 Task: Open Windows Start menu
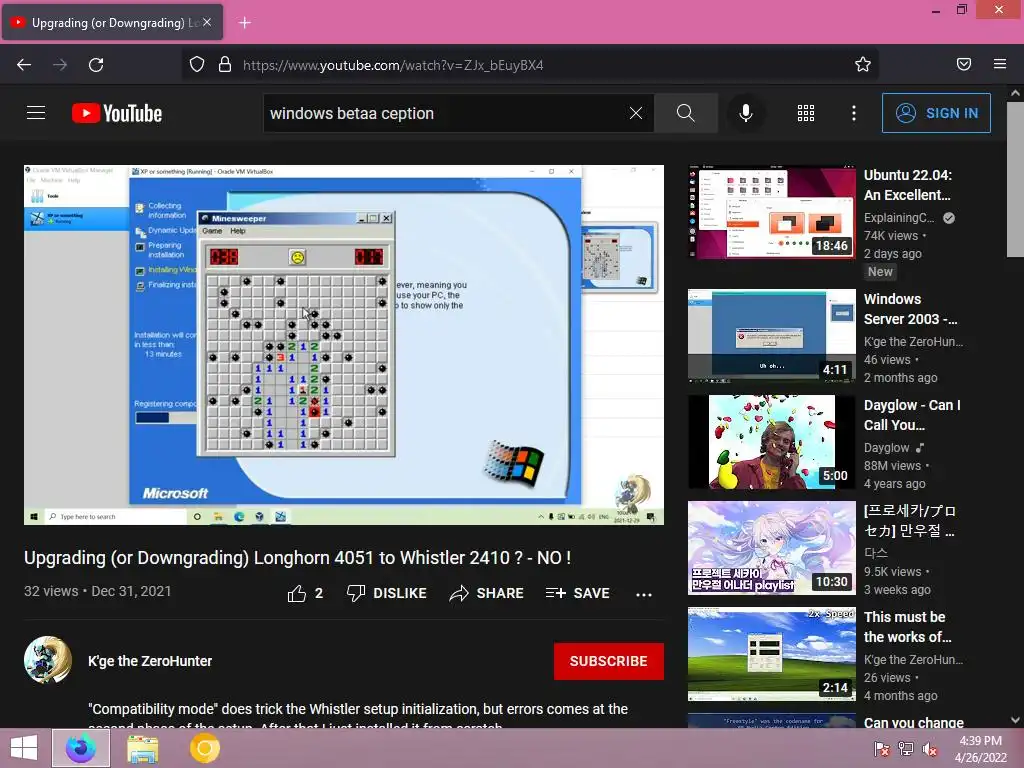(24, 748)
